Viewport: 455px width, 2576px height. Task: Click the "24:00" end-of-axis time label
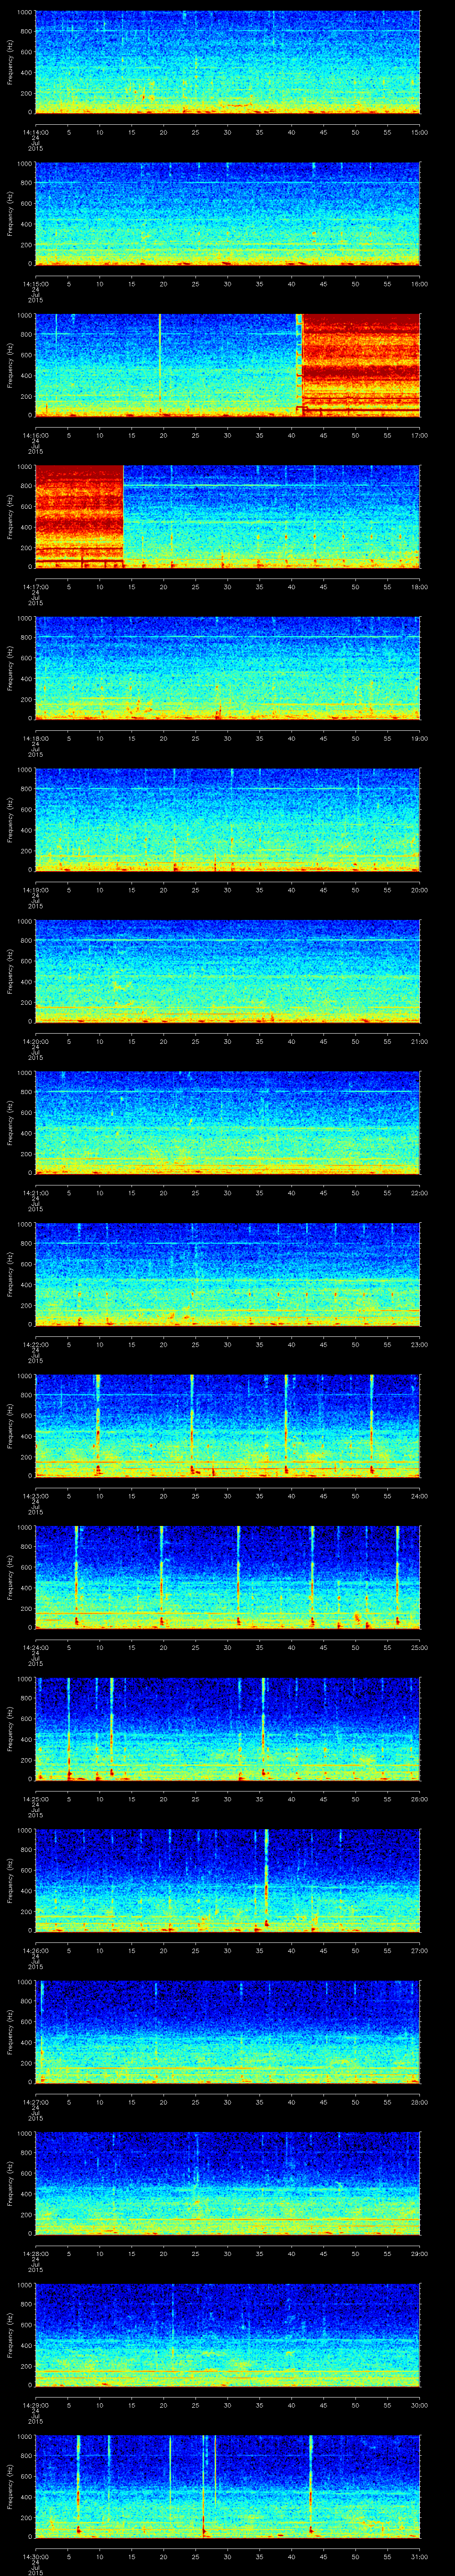click(420, 1496)
